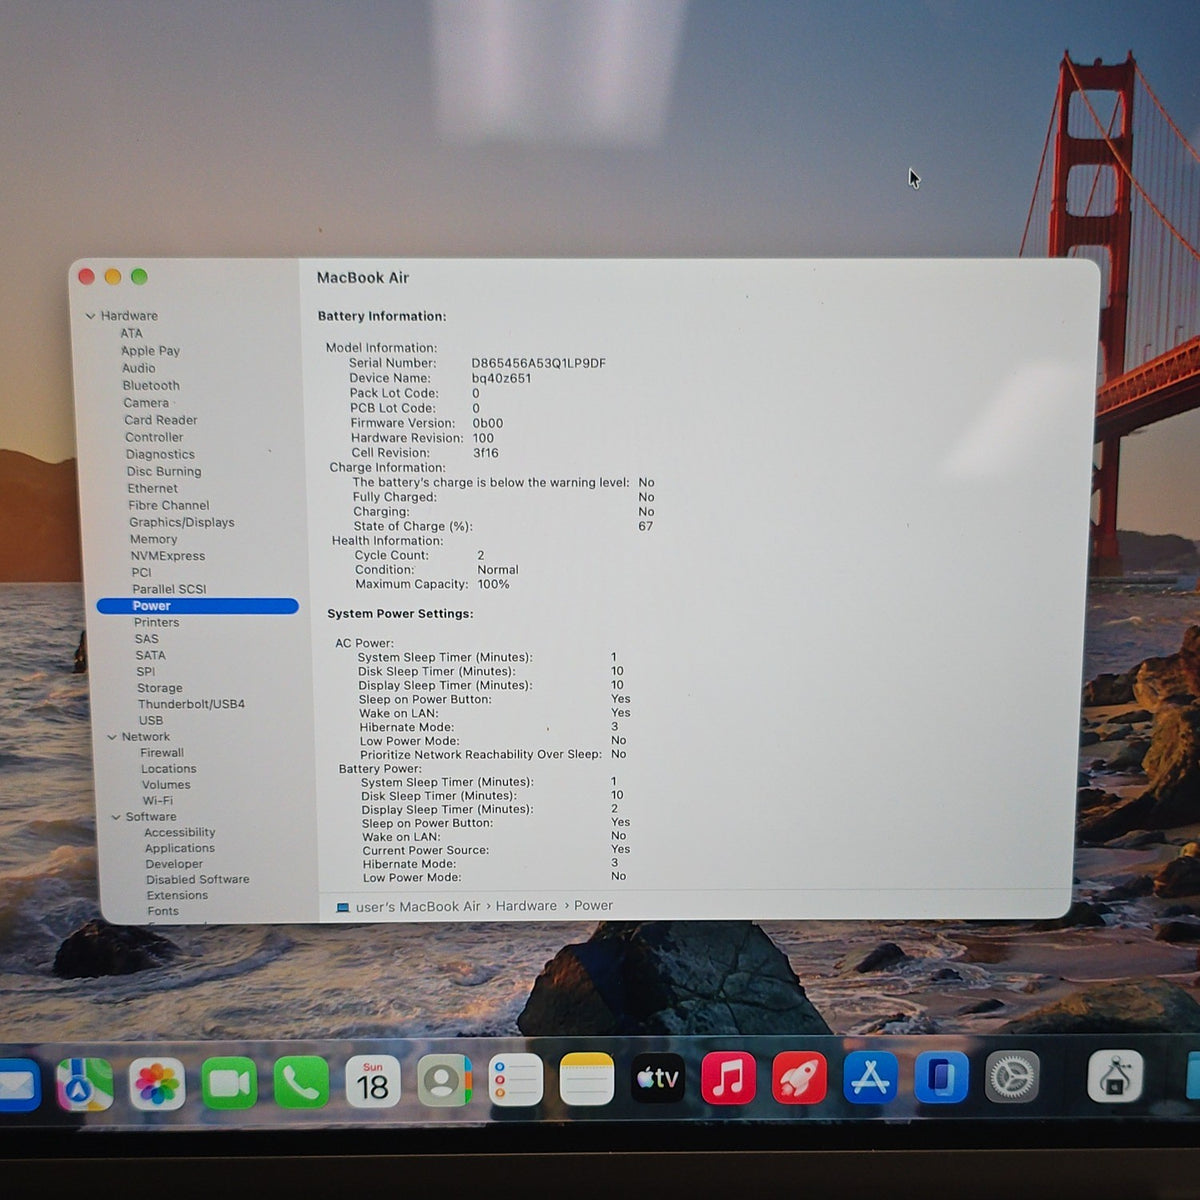The width and height of the screenshot is (1200, 1200).
Task: Open Contacts from the Dock
Action: [x=443, y=1081]
